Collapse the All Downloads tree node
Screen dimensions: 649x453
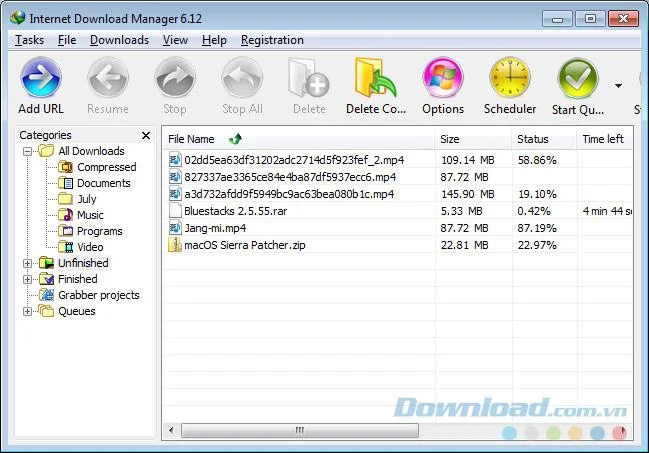[x=27, y=151]
